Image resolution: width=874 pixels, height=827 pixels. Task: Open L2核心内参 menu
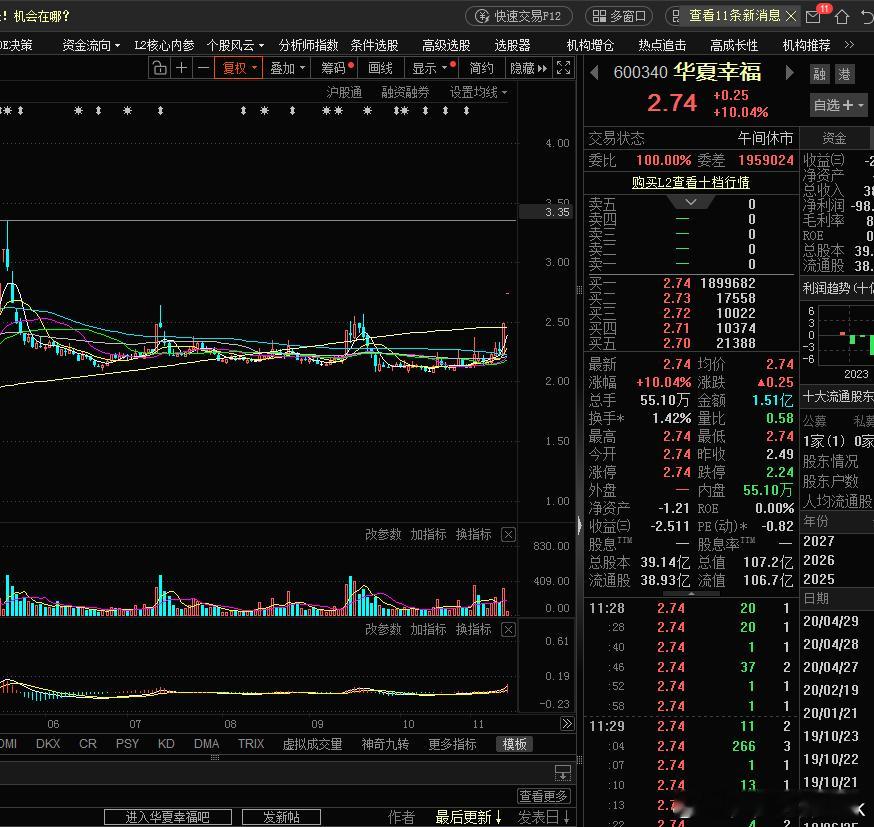coord(164,45)
